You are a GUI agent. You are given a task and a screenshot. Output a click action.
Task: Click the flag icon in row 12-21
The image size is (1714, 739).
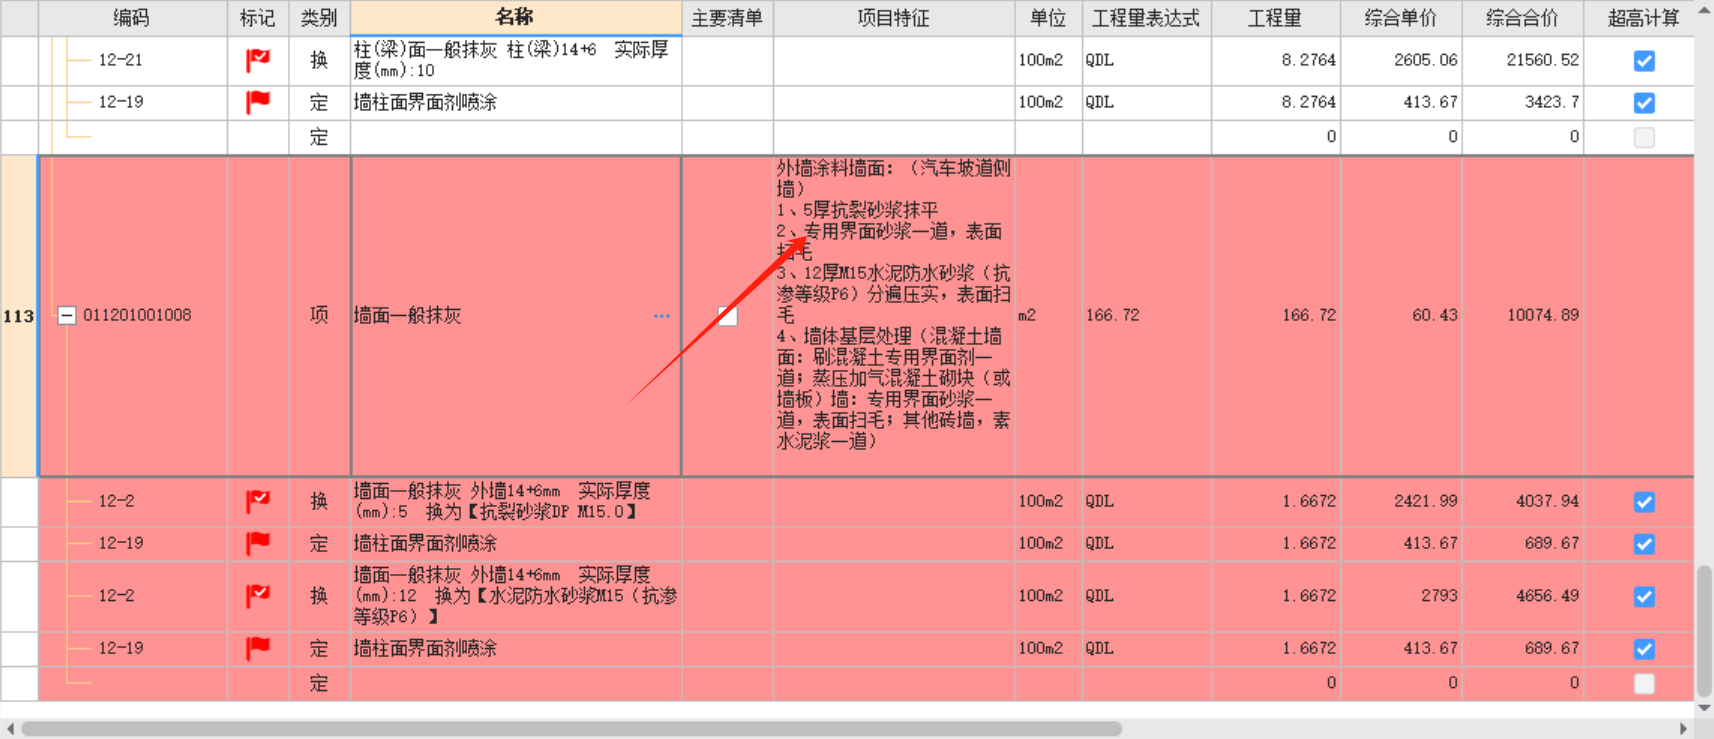258,61
